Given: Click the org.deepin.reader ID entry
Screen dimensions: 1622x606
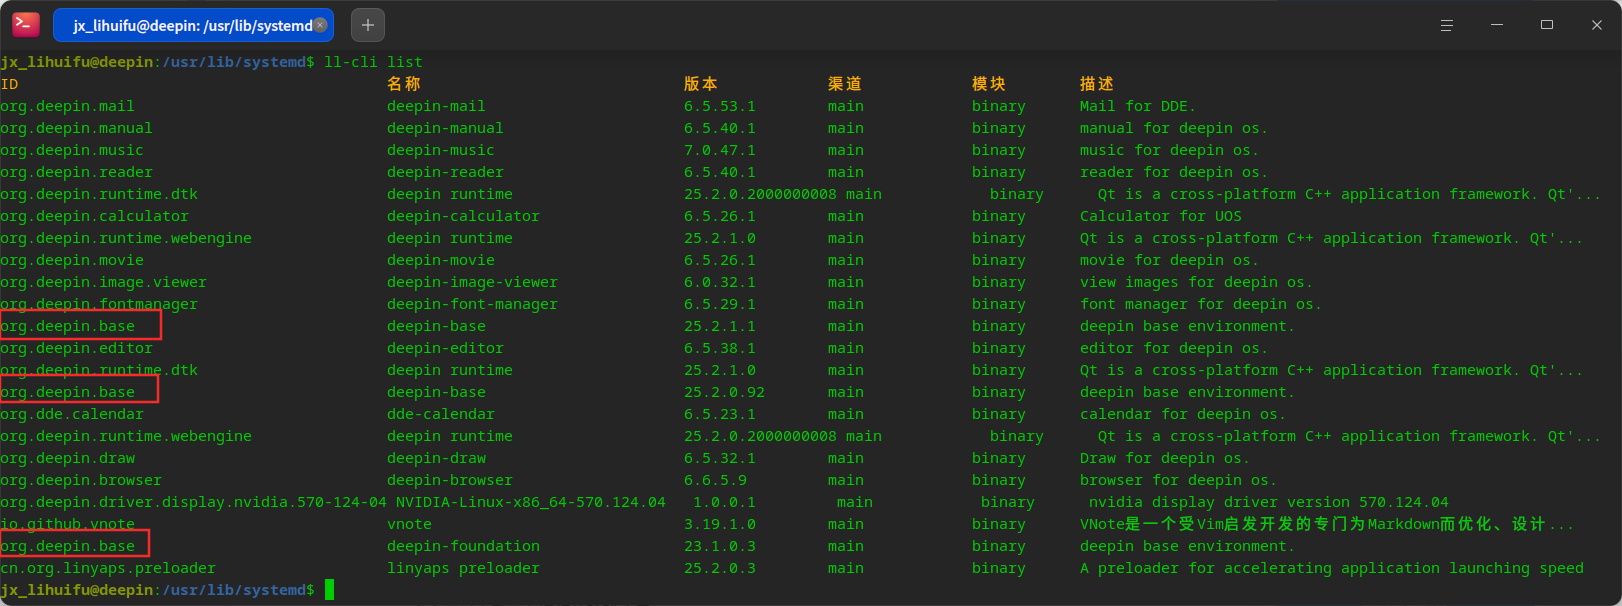Looking at the screenshot, I should click(x=76, y=172).
